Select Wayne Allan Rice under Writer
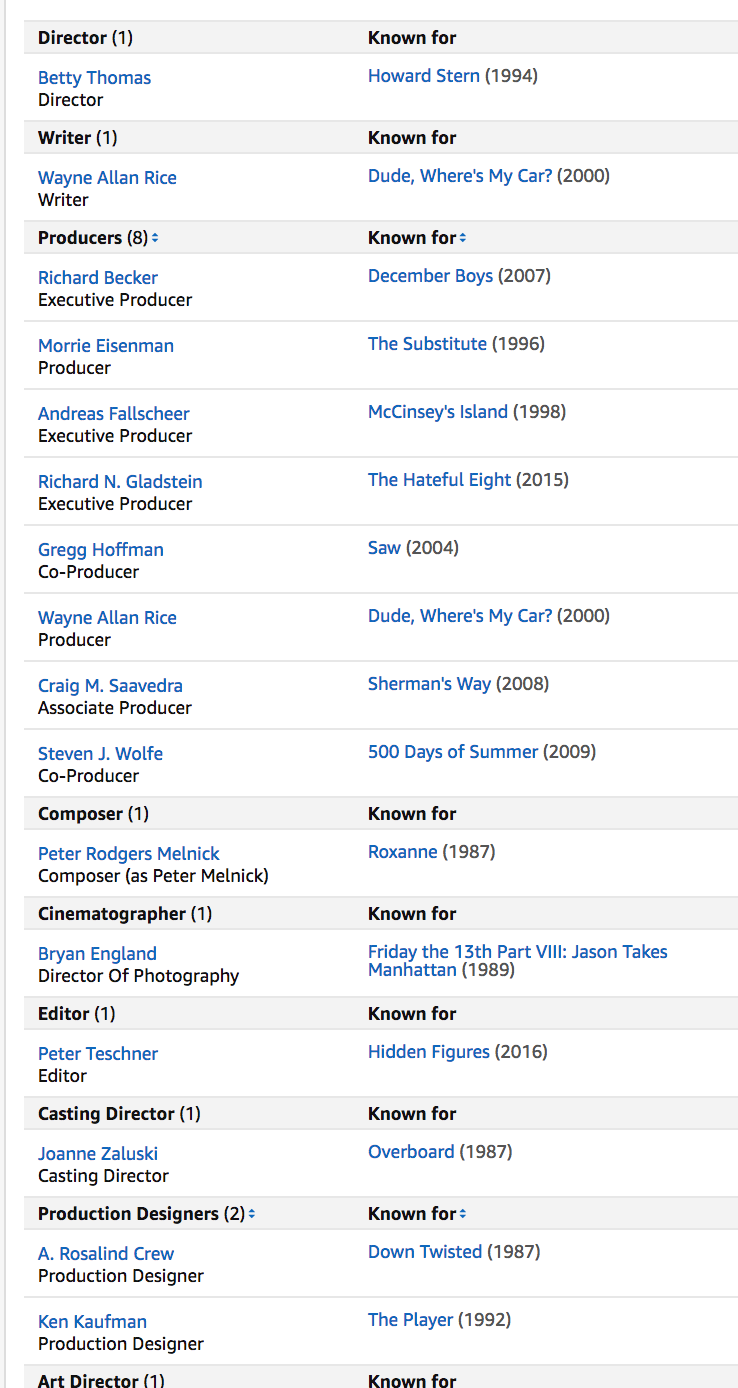 pyautogui.click(x=107, y=178)
